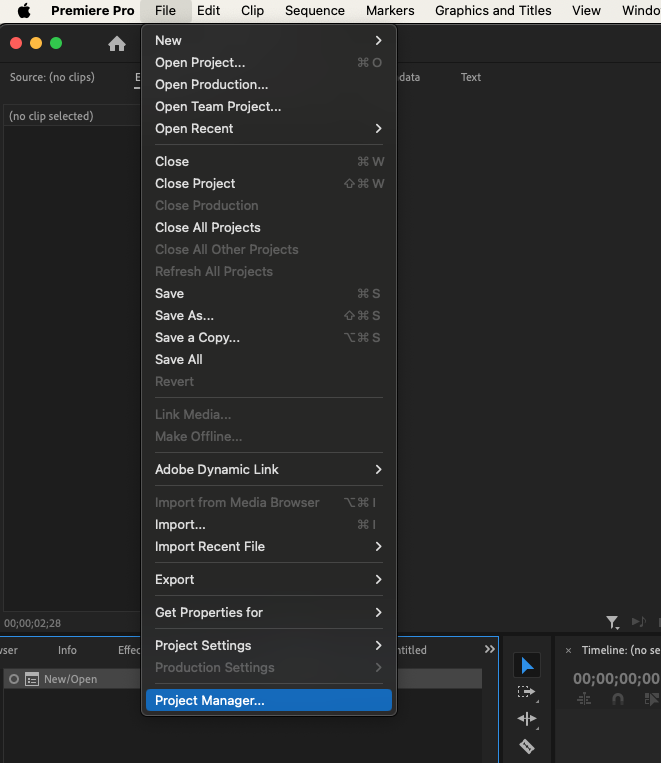Open the filter funnel dropdown

(612, 622)
